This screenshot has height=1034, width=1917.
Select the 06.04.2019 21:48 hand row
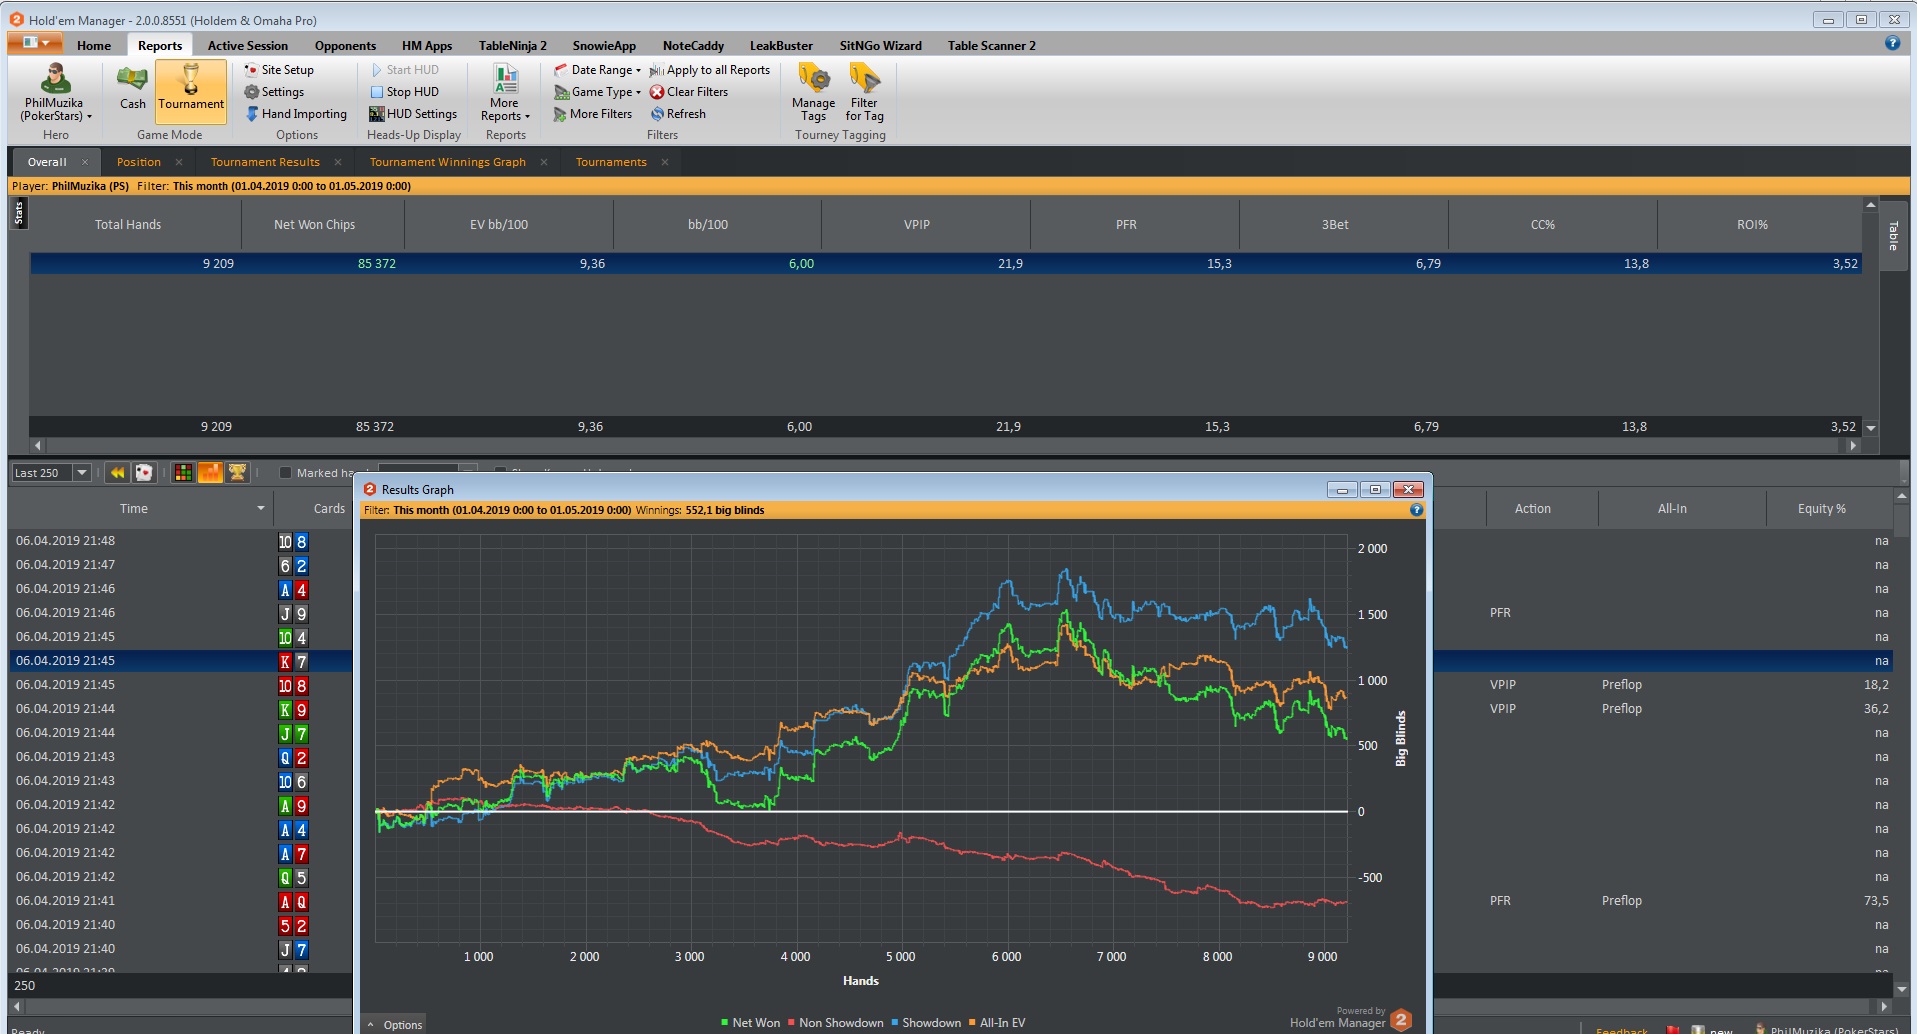[x=180, y=541]
